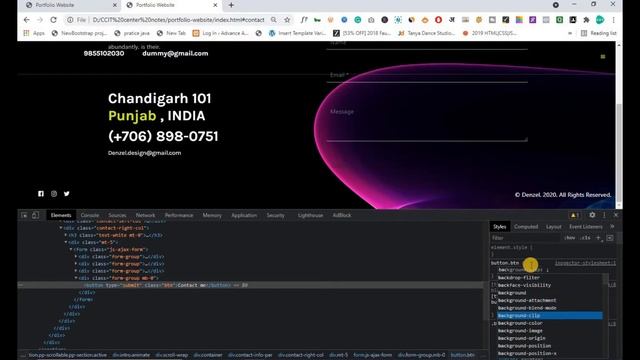Choose backdrop-filter from autocomplete
Image resolution: width=640 pixels, height=360 pixels.
point(549,278)
